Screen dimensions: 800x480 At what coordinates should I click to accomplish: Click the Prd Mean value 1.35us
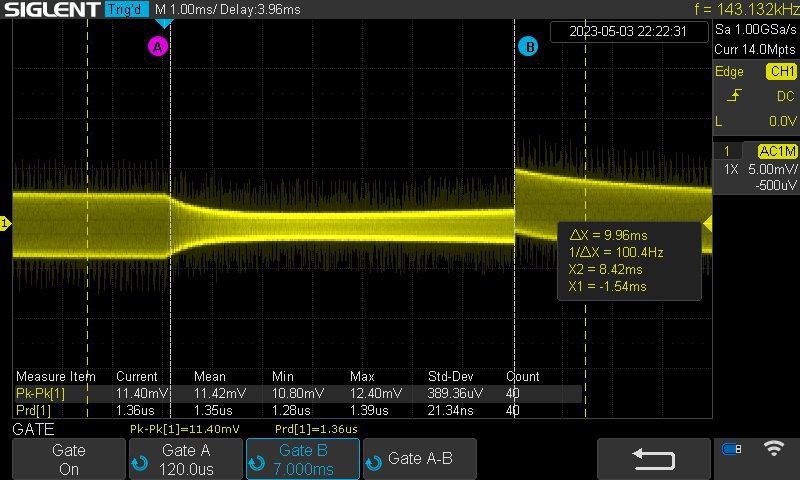[x=213, y=410]
